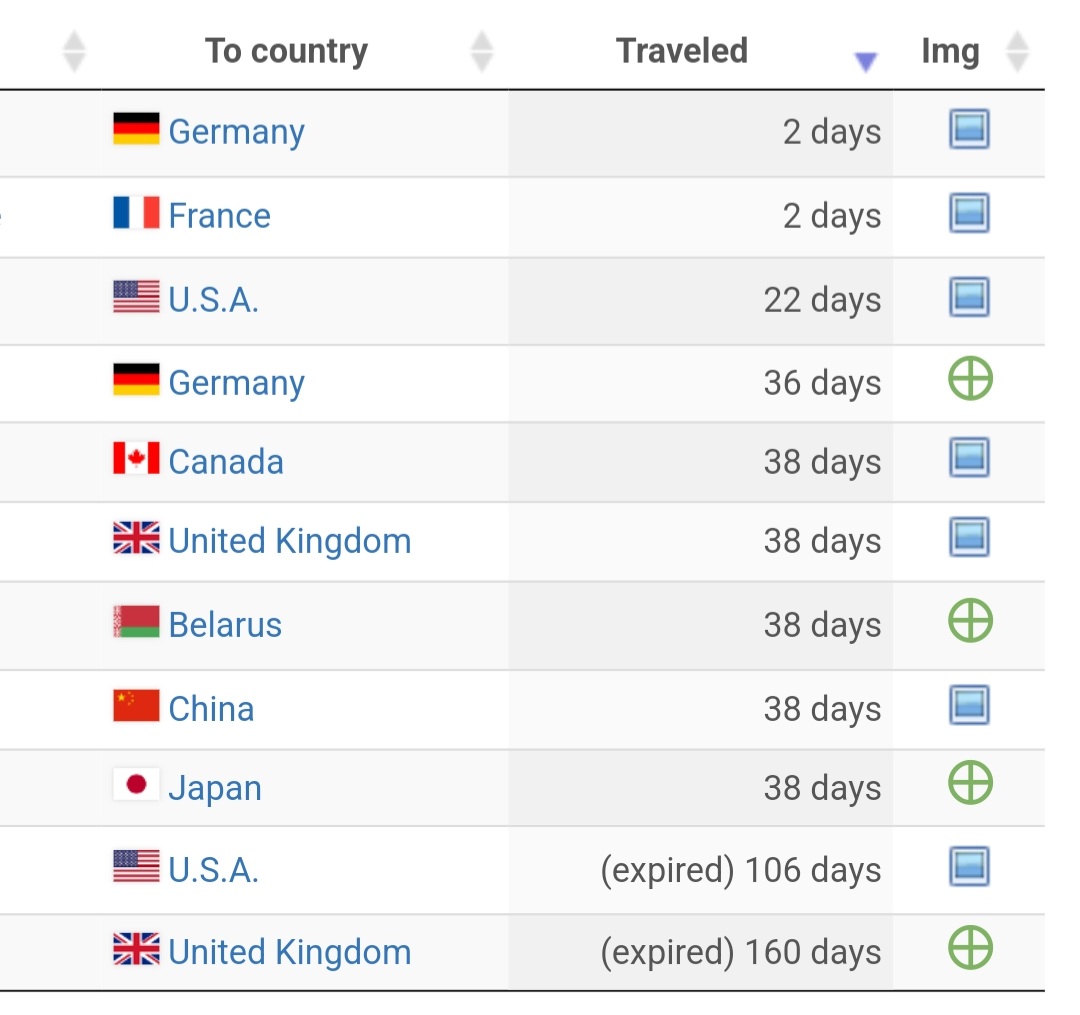
Task: Sort table by the Img column arrows
Action: pos(1017,52)
